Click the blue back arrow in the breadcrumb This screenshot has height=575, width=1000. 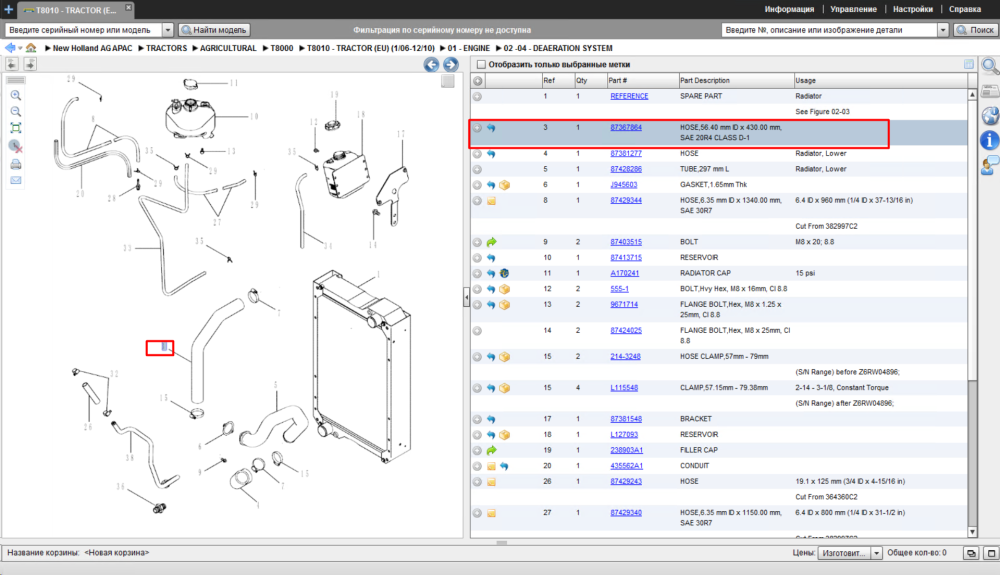click(10, 48)
